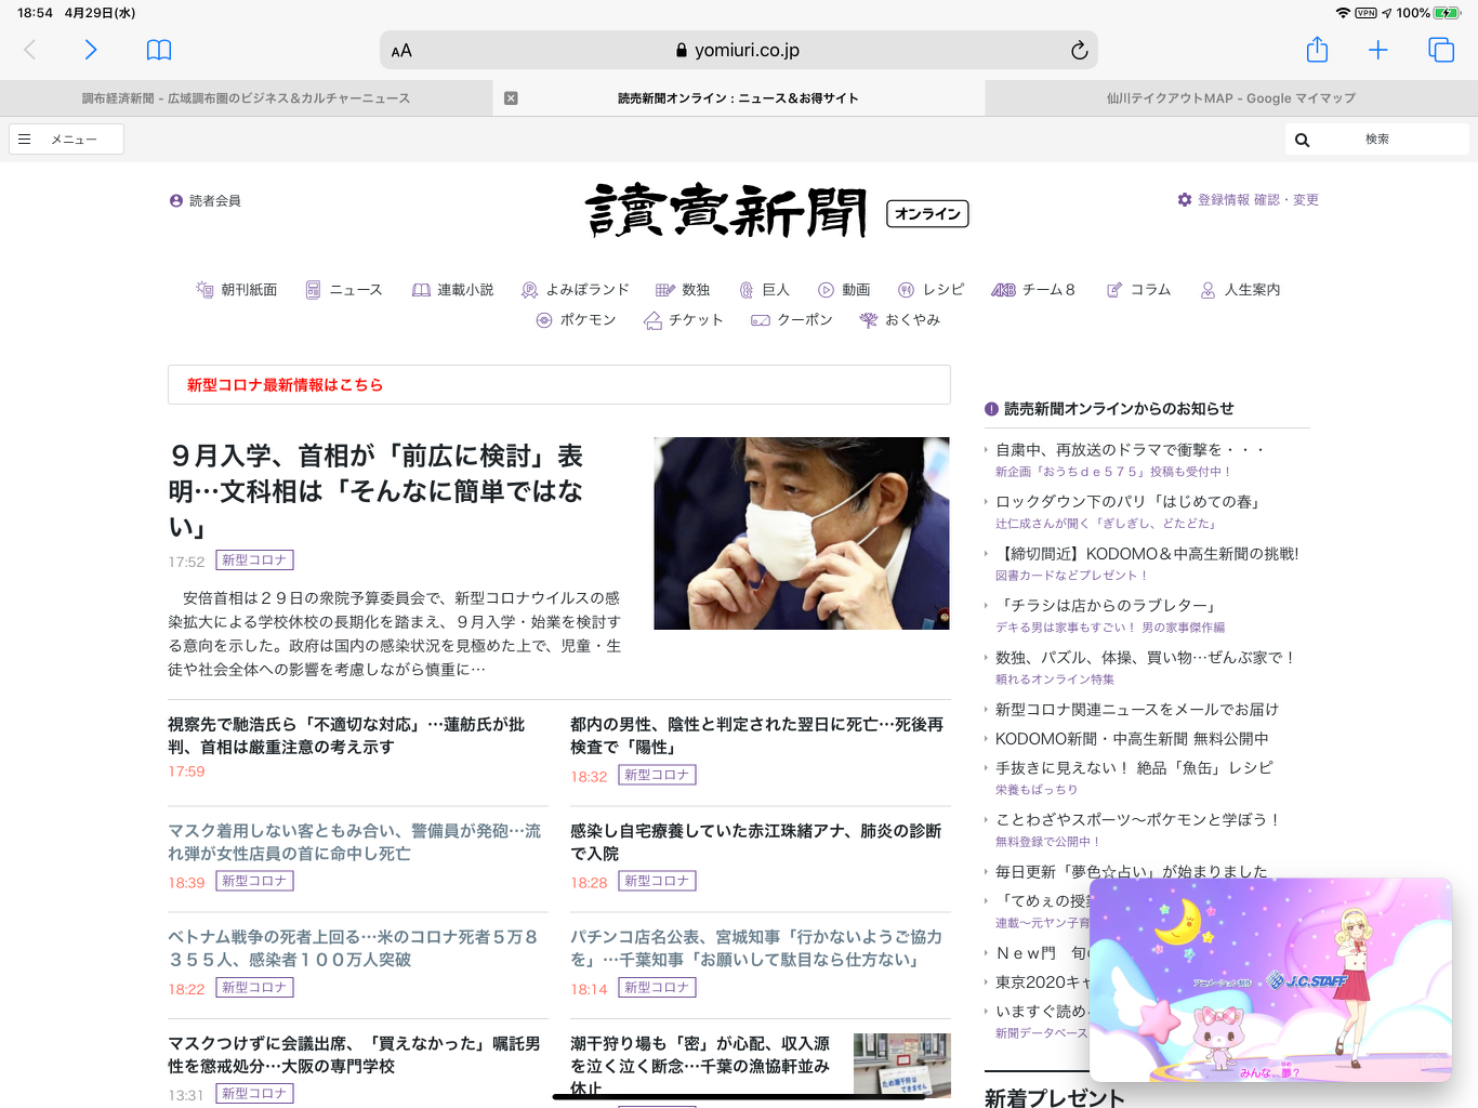The height and width of the screenshot is (1108, 1478).
Task: Open 登録情報 確認・変更 settings link
Action: (x=1248, y=200)
